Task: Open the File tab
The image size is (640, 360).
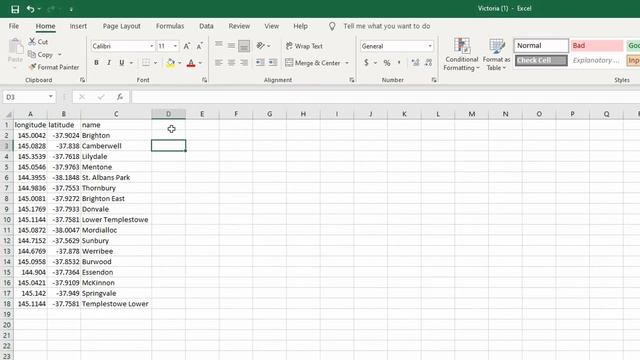Action: 14,26
